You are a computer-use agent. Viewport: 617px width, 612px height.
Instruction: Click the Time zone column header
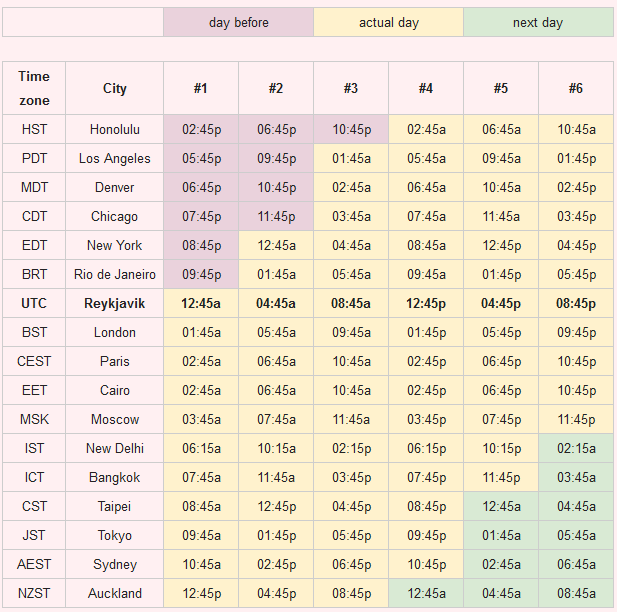tap(34, 88)
